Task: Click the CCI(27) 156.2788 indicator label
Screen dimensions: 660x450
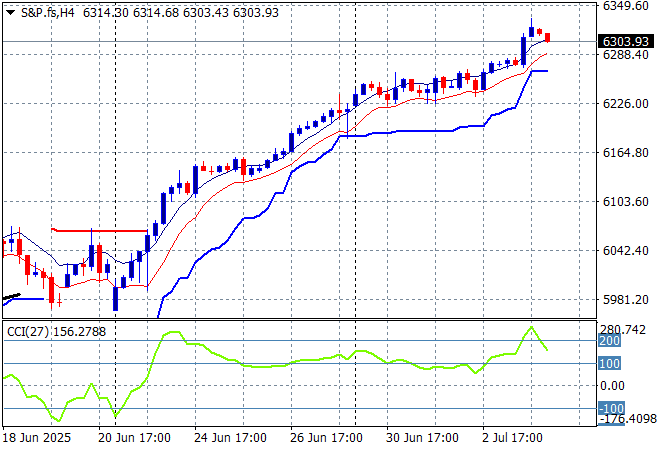Action: 56,332
